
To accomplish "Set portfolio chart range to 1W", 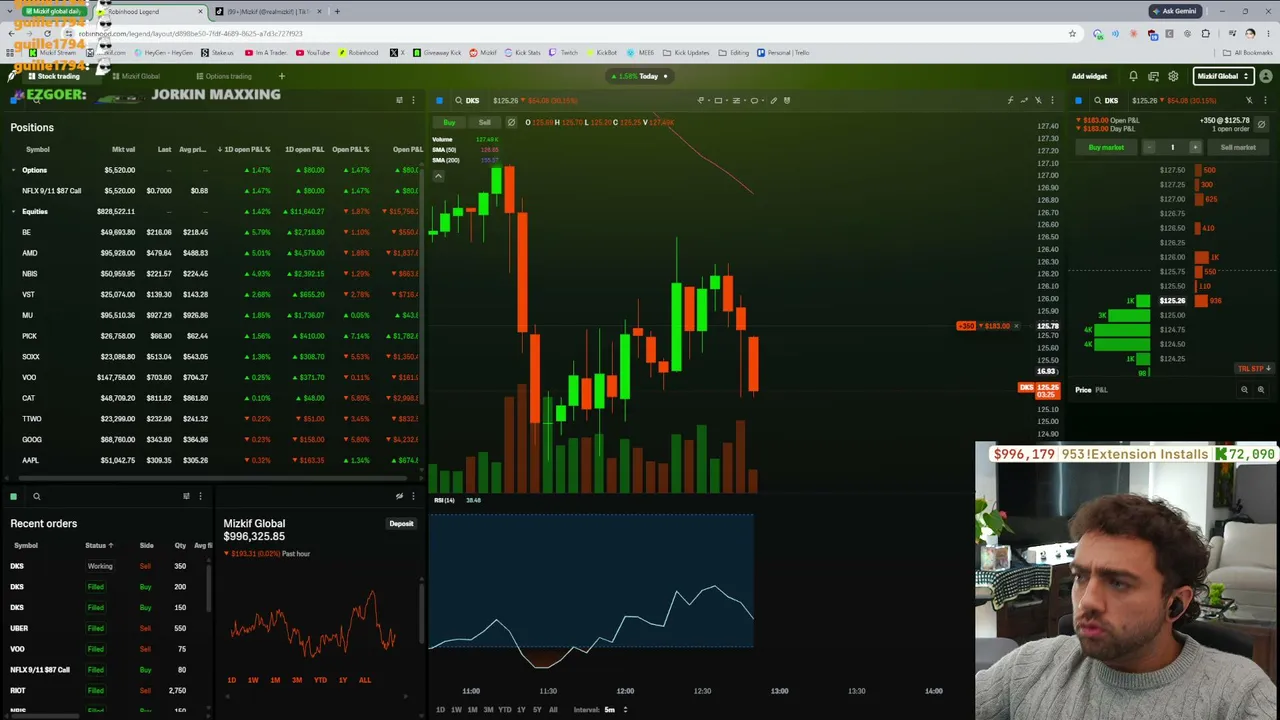I will (253, 680).
